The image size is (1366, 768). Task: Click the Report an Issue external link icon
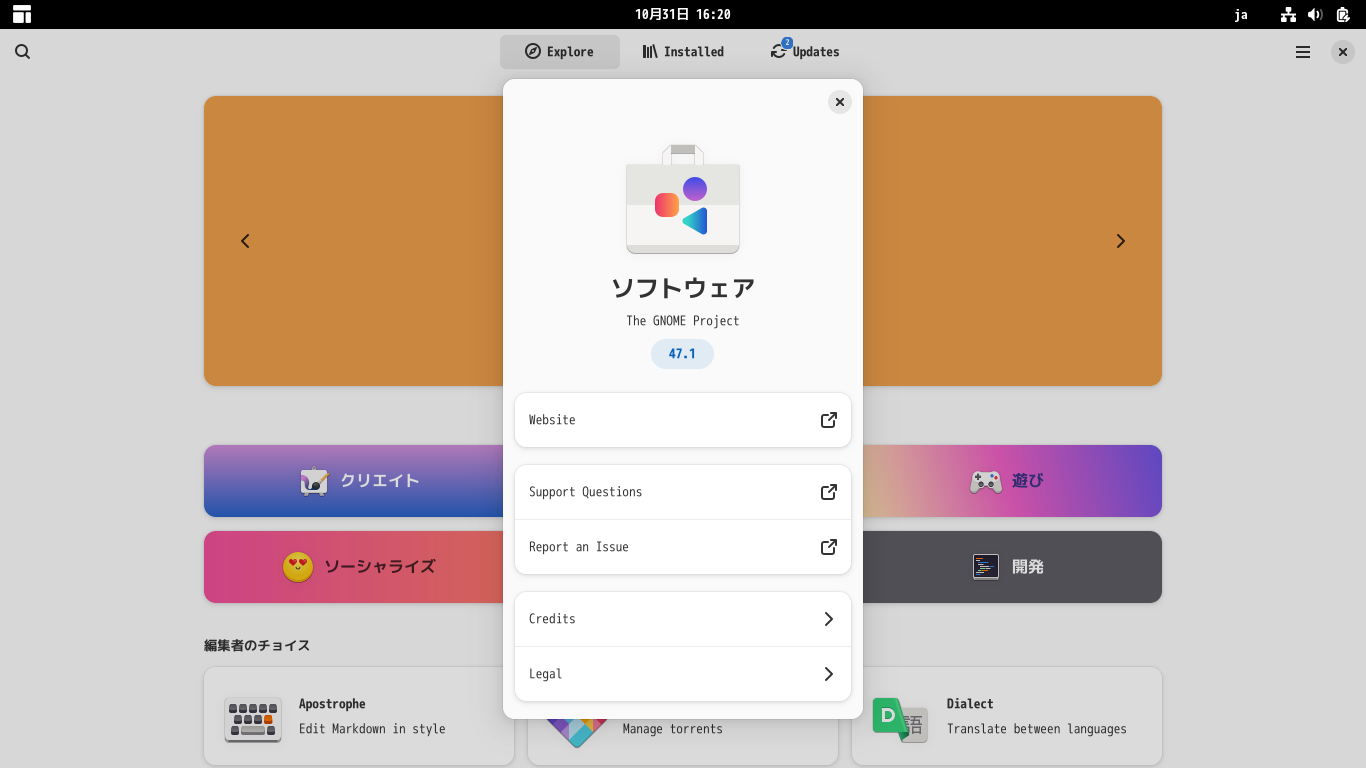coord(829,547)
